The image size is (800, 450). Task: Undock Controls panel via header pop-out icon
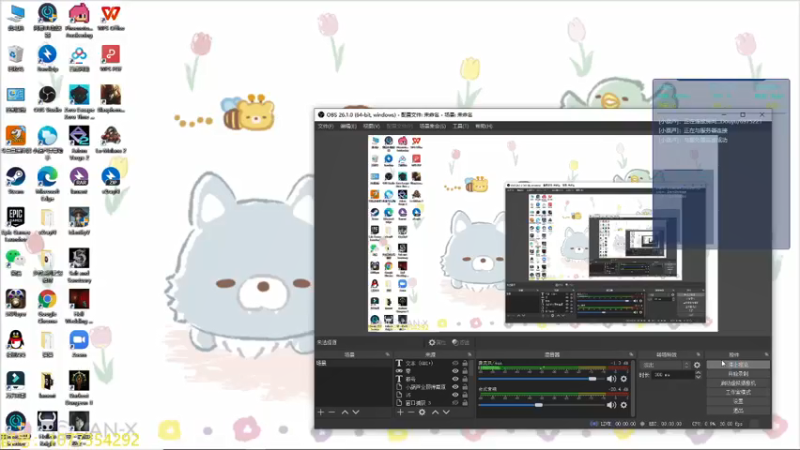point(766,354)
